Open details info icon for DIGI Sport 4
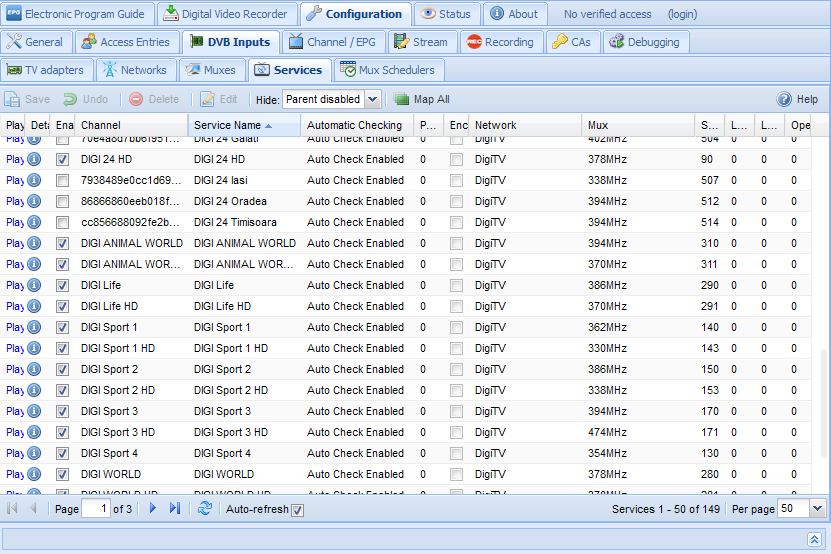Image resolution: width=831 pixels, height=554 pixels. (x=34, y=453)
